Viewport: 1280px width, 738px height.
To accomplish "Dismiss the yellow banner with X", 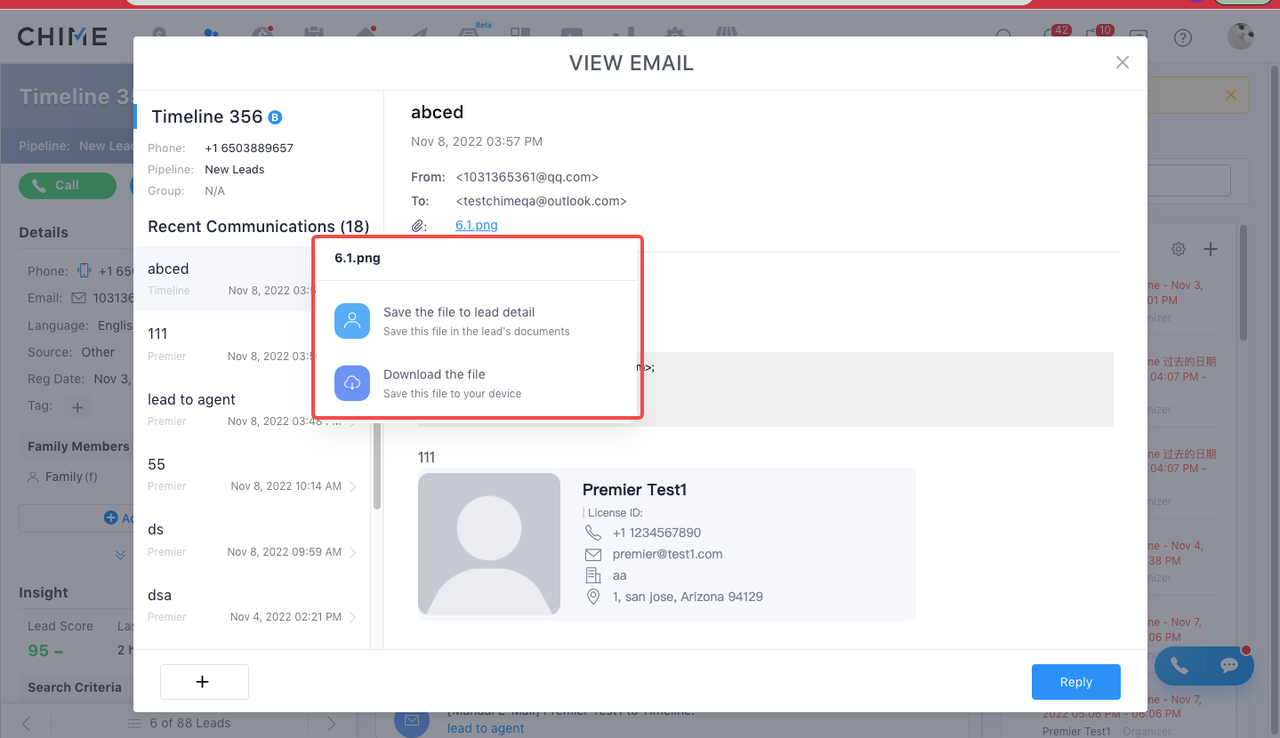I will pyautogui.click(x=1231, y=95).
